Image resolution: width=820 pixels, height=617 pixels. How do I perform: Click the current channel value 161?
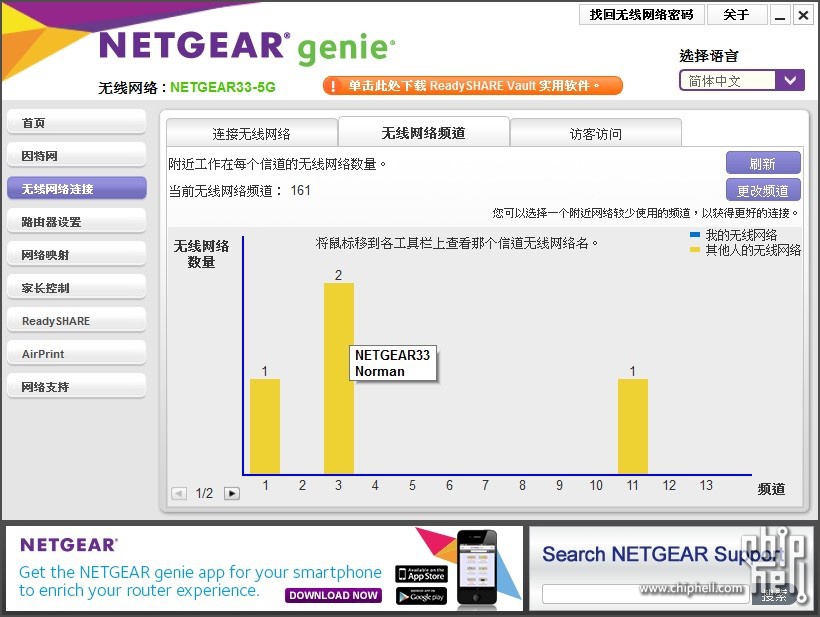[x=300, y=190]
